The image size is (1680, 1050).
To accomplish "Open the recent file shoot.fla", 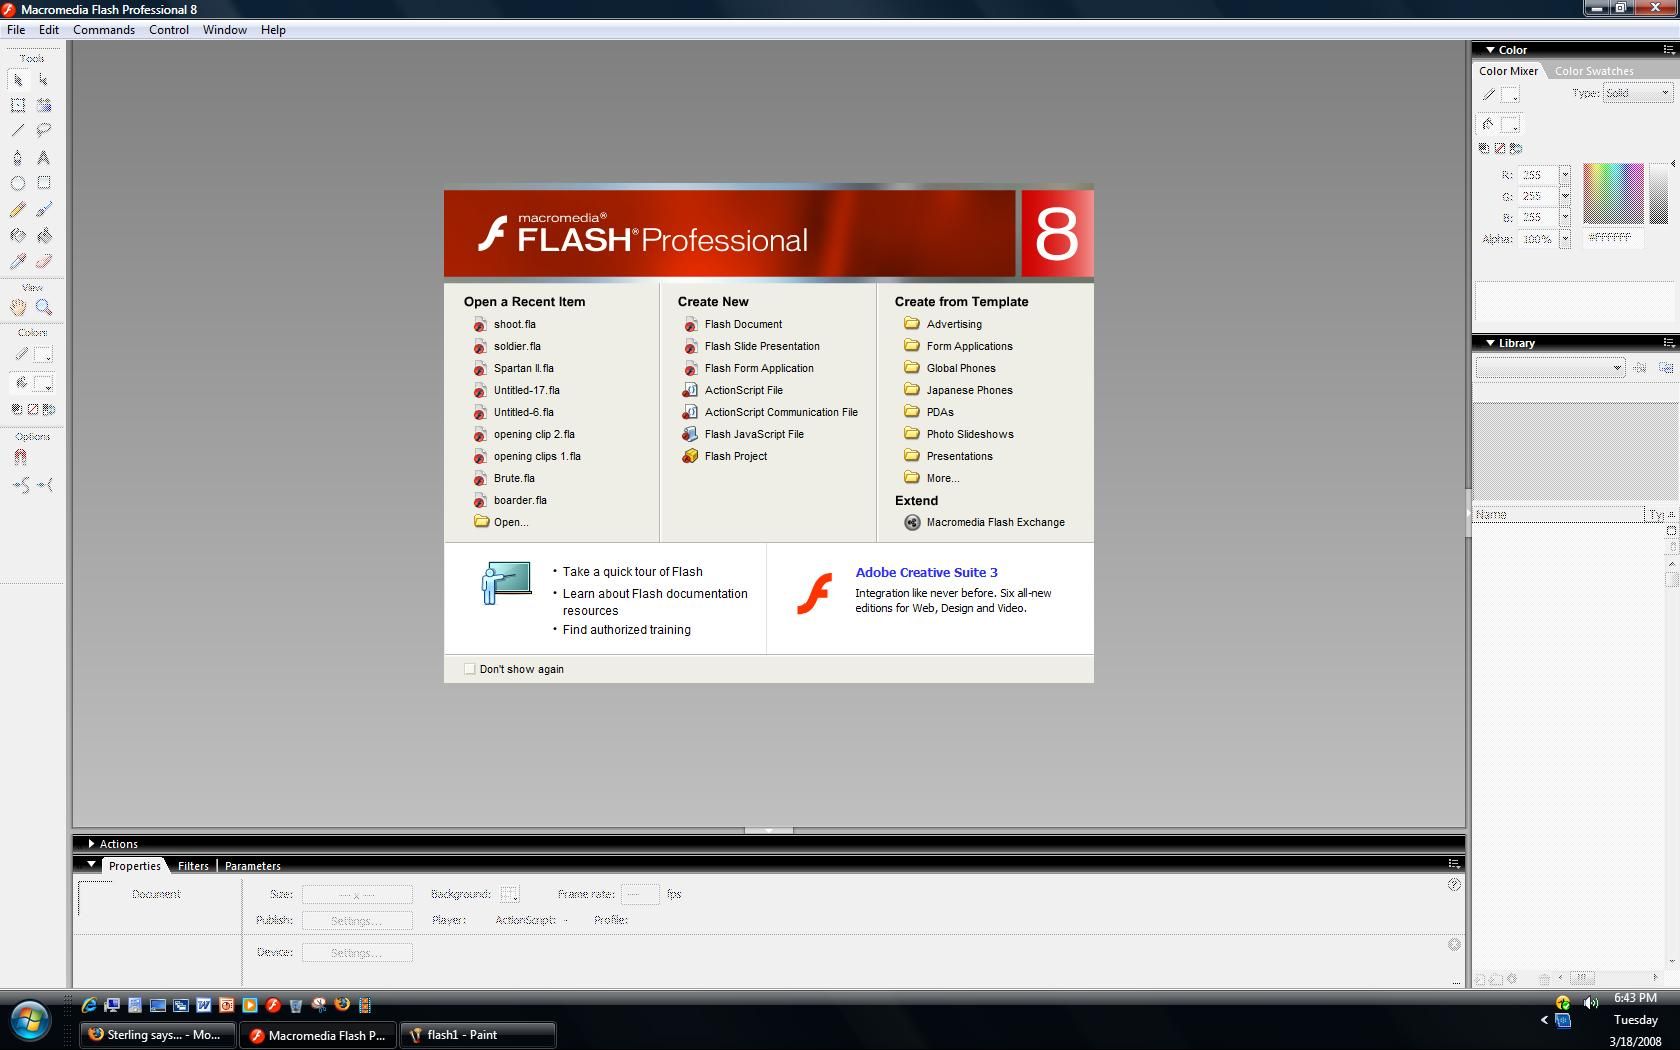I will 514,324.
